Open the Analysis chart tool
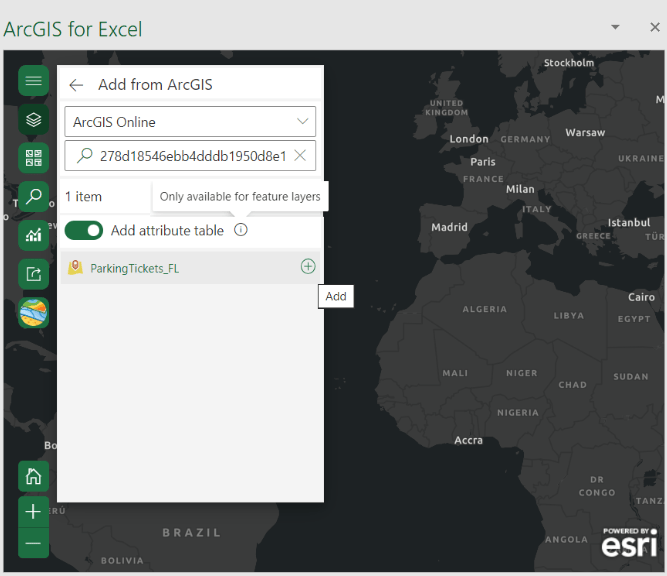The width and height of the screenshot is (667, 576). click(x=34, y=235)
